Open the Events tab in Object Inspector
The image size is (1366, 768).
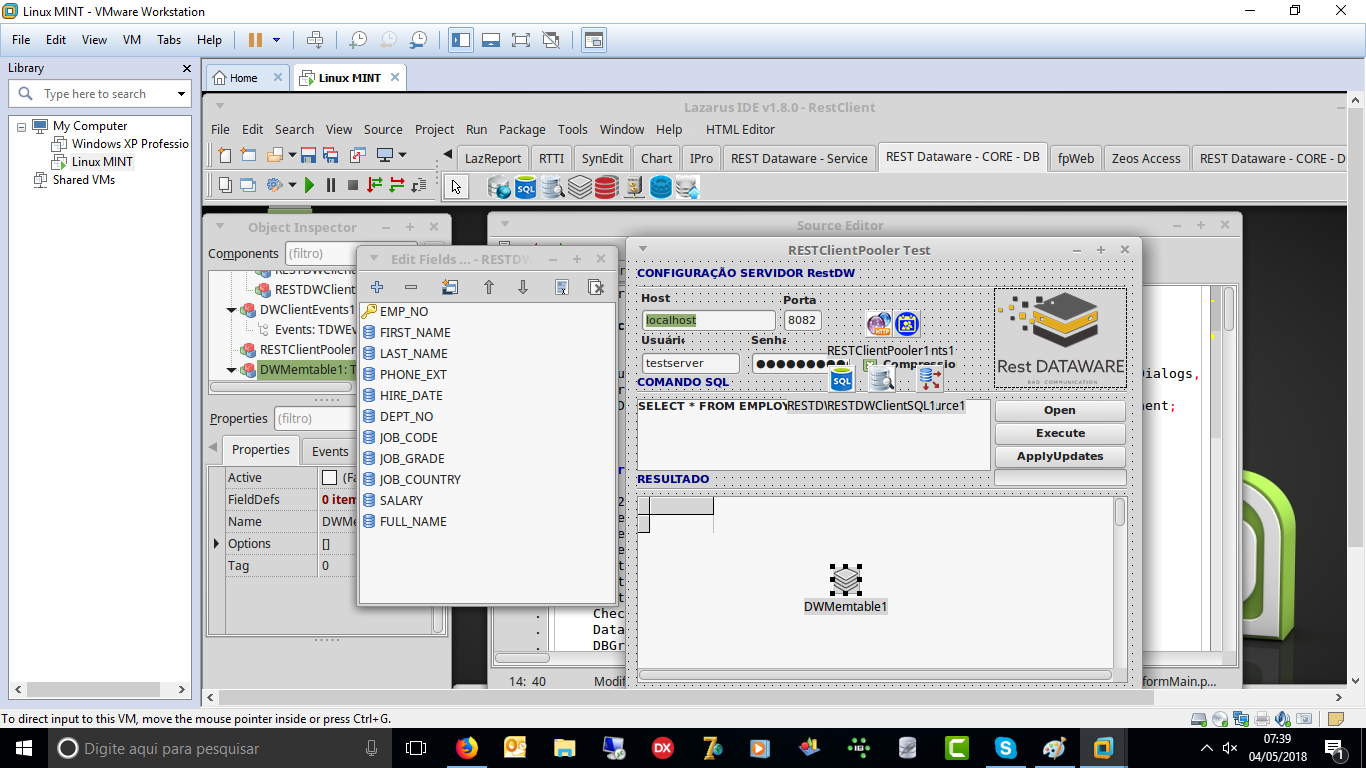[x=329, y=451]
